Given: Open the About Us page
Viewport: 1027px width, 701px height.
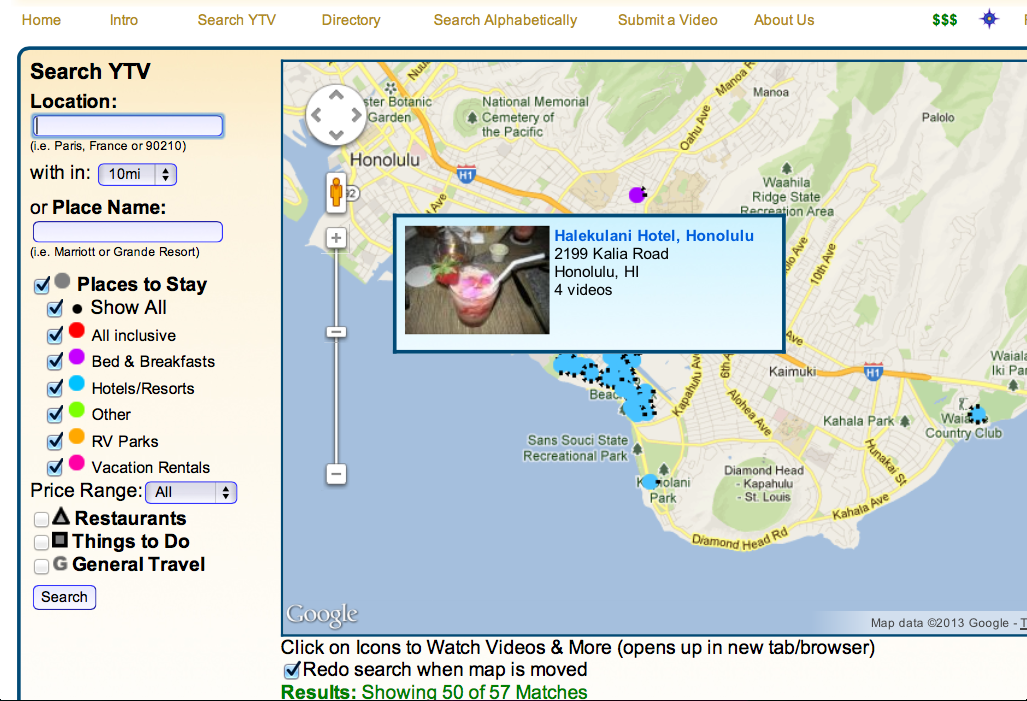Looking at the screenshot, I should pos(784,20).
